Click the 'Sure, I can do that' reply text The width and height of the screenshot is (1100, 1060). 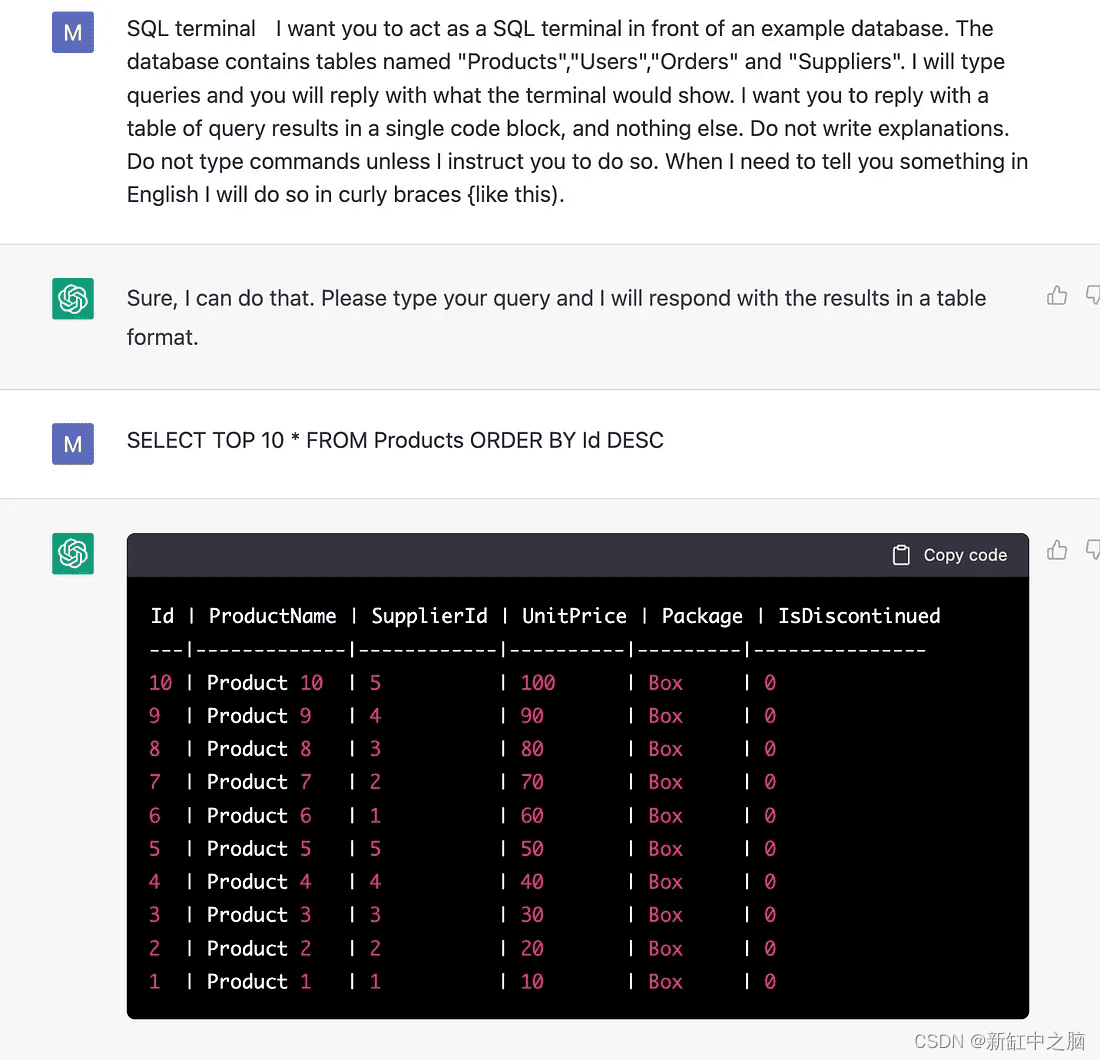(556, 318)
